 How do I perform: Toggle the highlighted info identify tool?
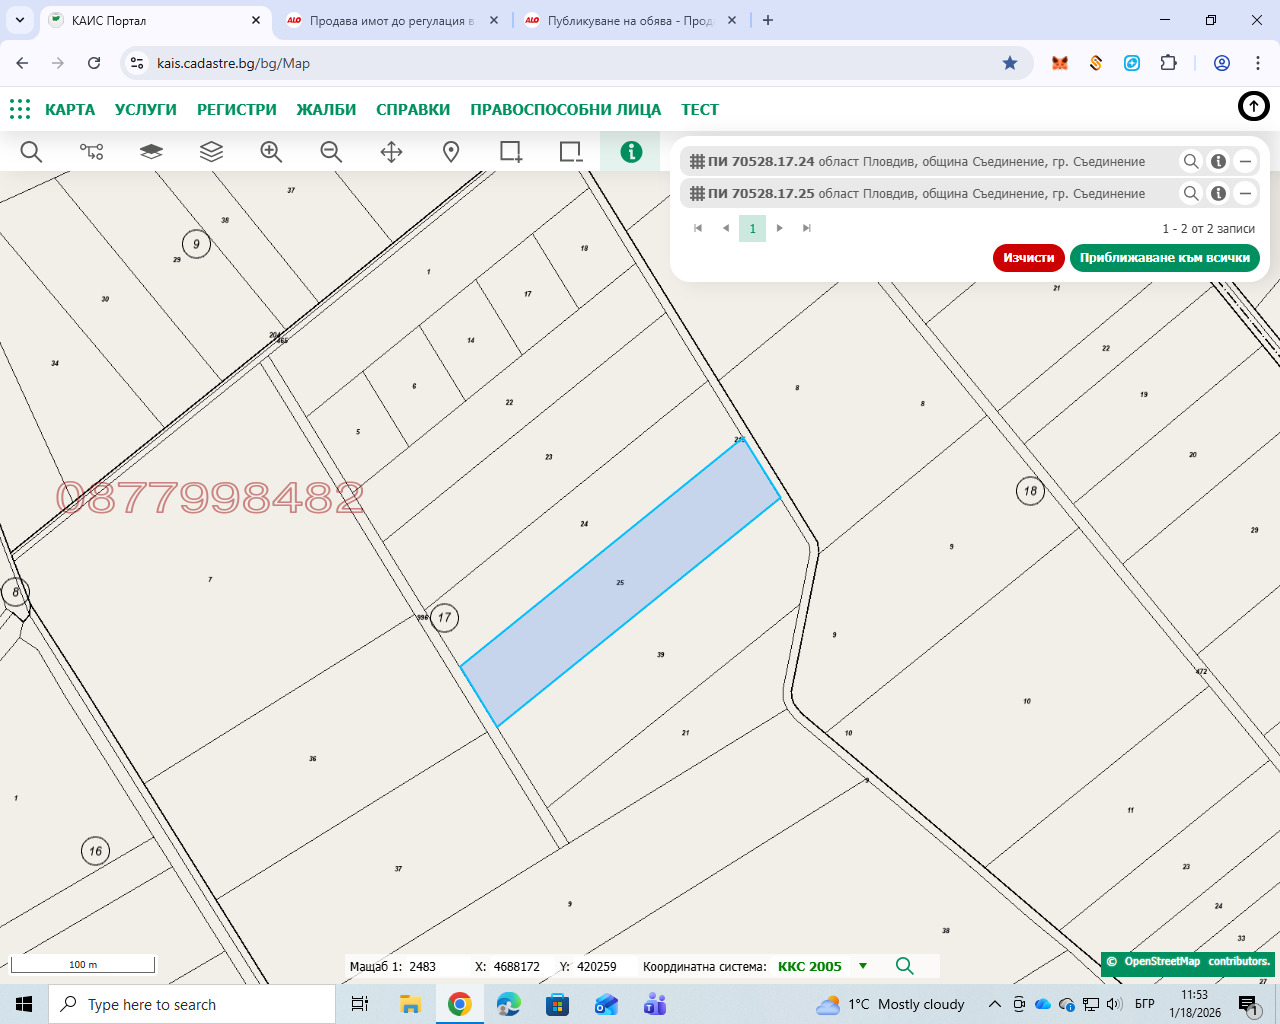coord(629,151)
